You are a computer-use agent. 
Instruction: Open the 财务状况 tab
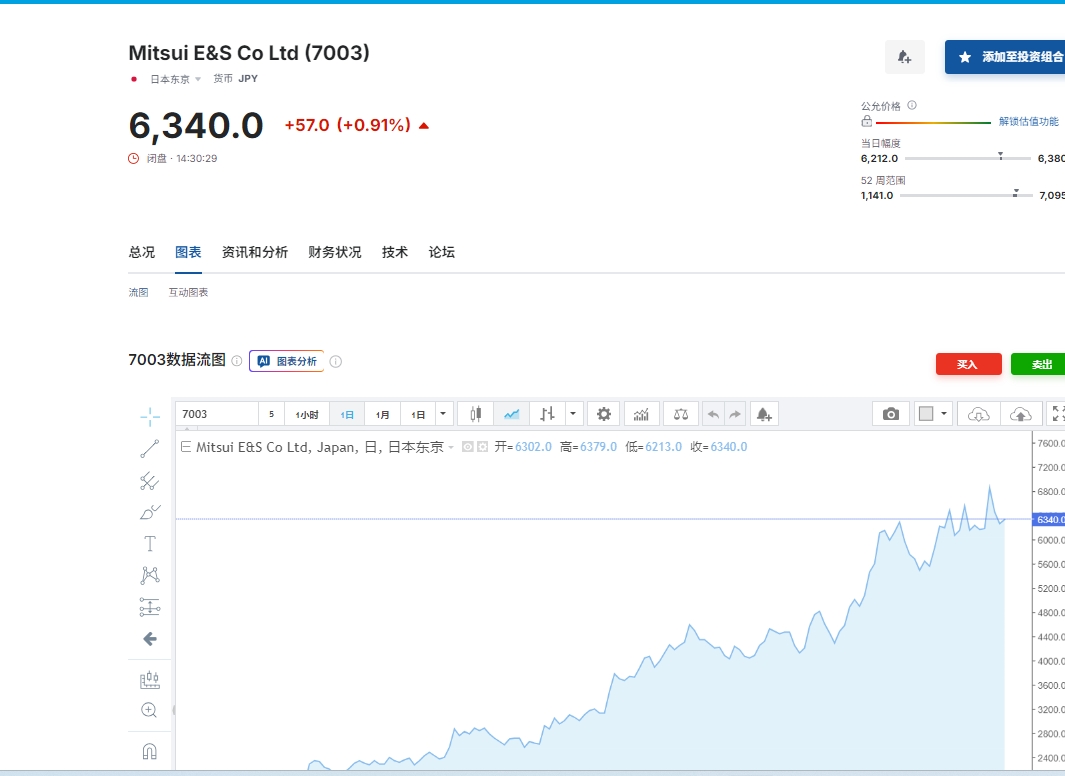click(334, 253)
